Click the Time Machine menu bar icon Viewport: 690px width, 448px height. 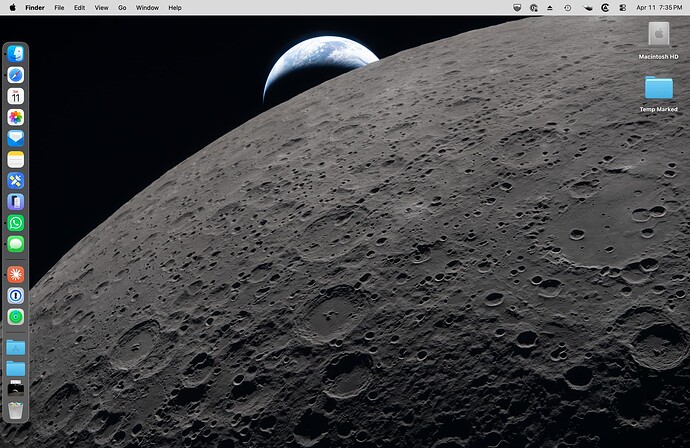(x=566, y=7)
